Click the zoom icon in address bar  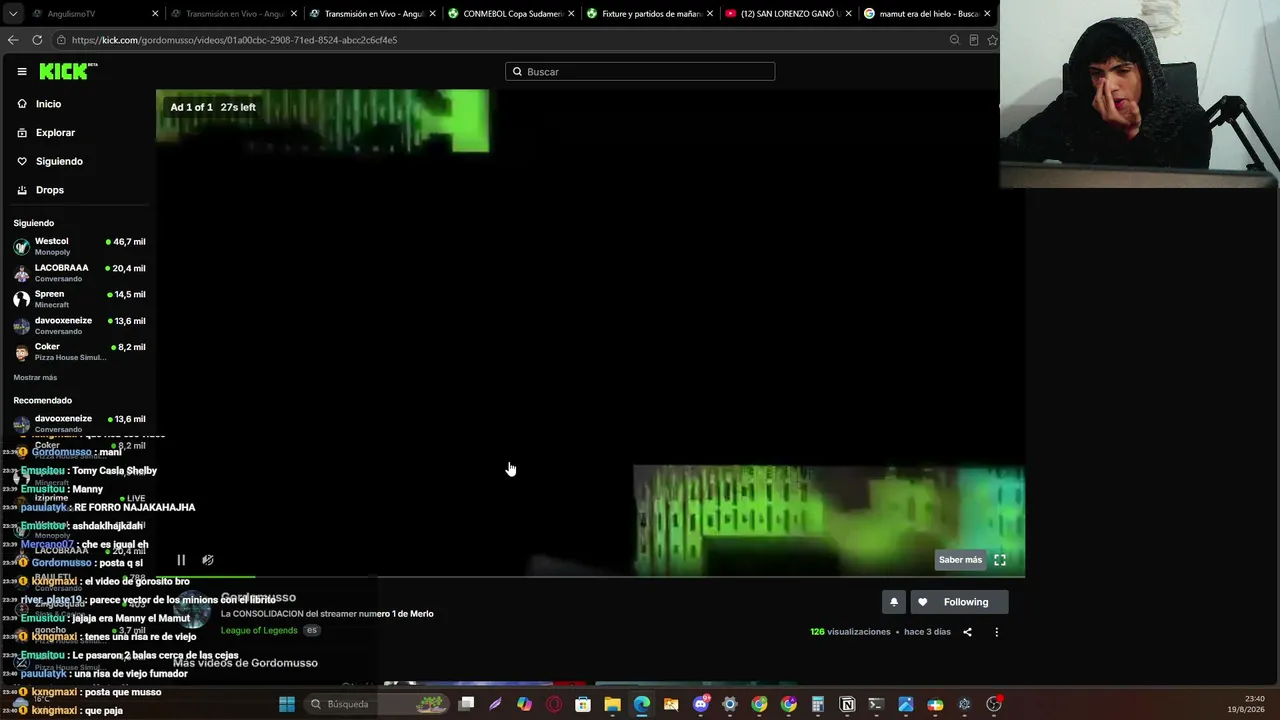coord(954,40)
